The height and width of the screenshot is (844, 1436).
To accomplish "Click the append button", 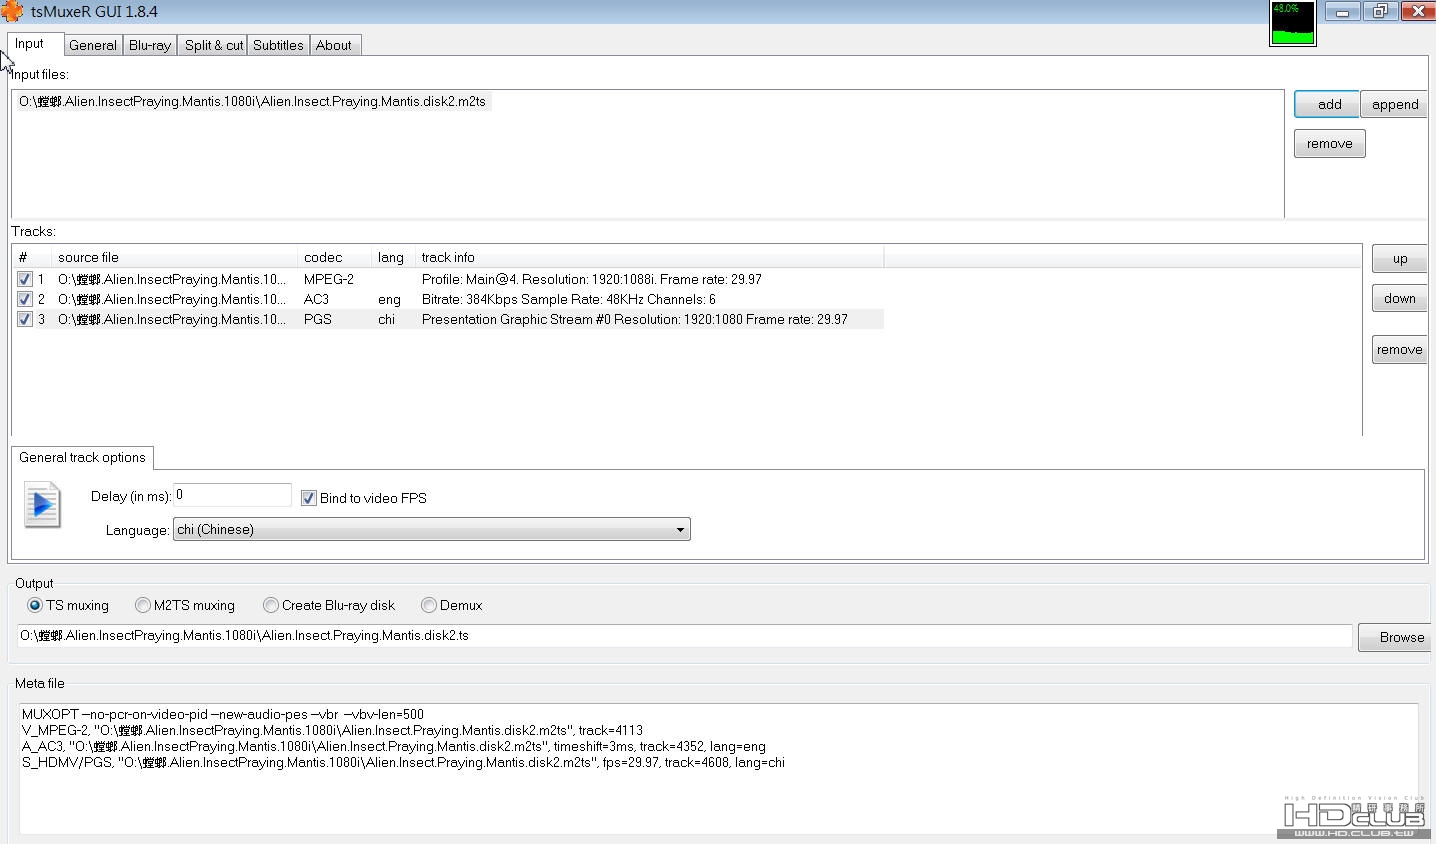I will coord(1395,104).
